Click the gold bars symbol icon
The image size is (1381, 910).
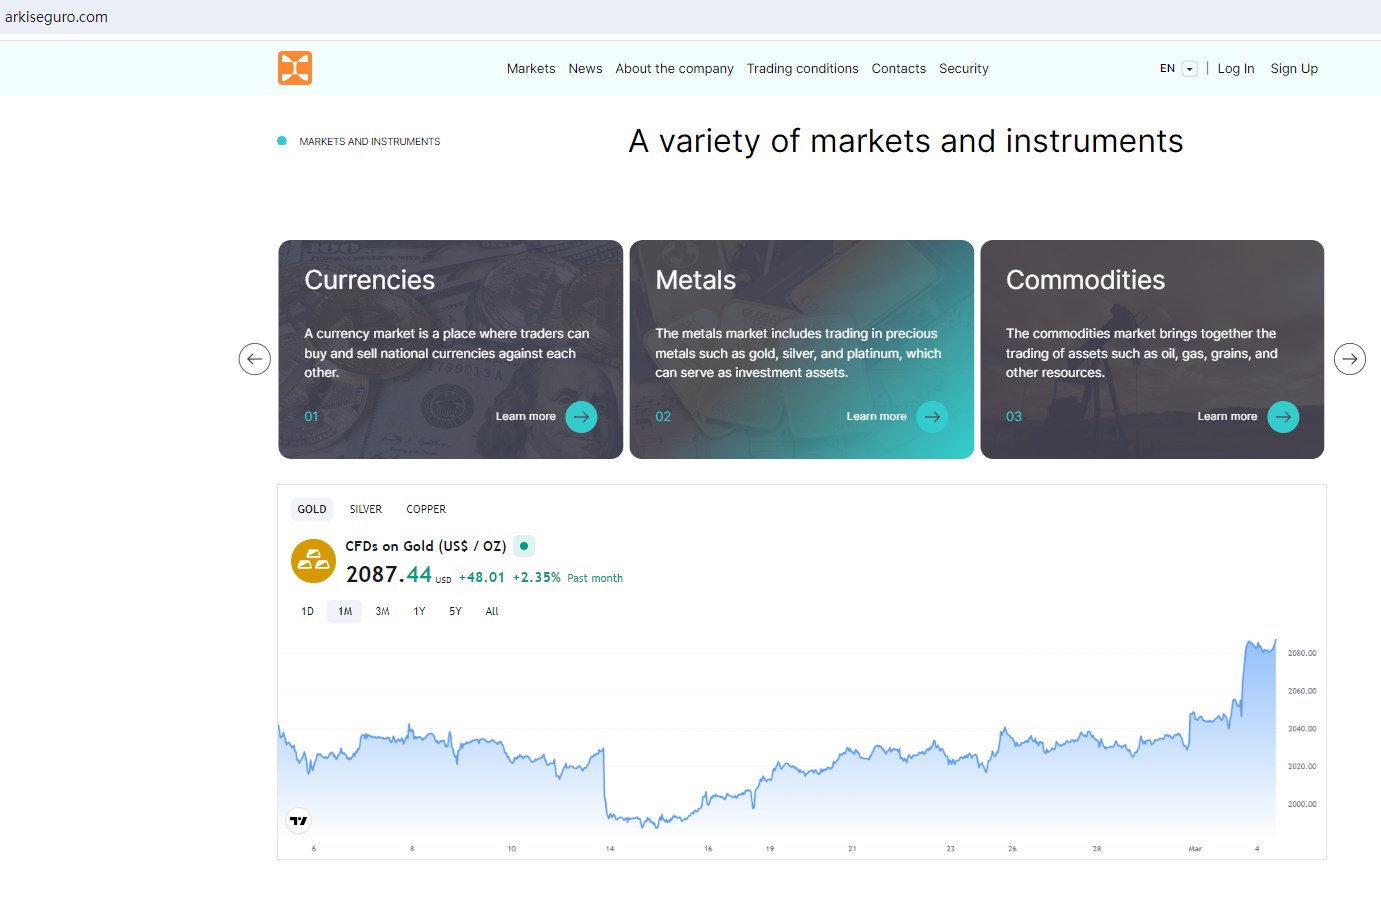pos(313,560)
